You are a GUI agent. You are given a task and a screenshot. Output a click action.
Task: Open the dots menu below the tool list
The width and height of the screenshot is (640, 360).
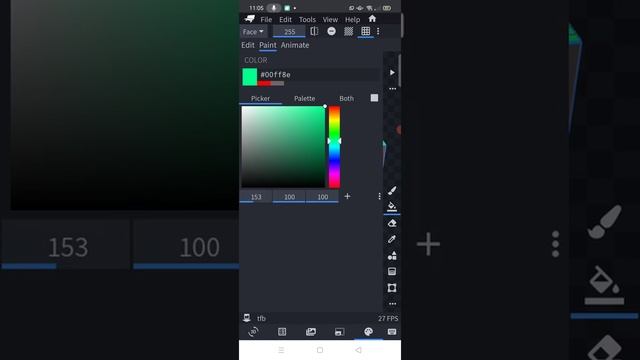click(392, 304)
